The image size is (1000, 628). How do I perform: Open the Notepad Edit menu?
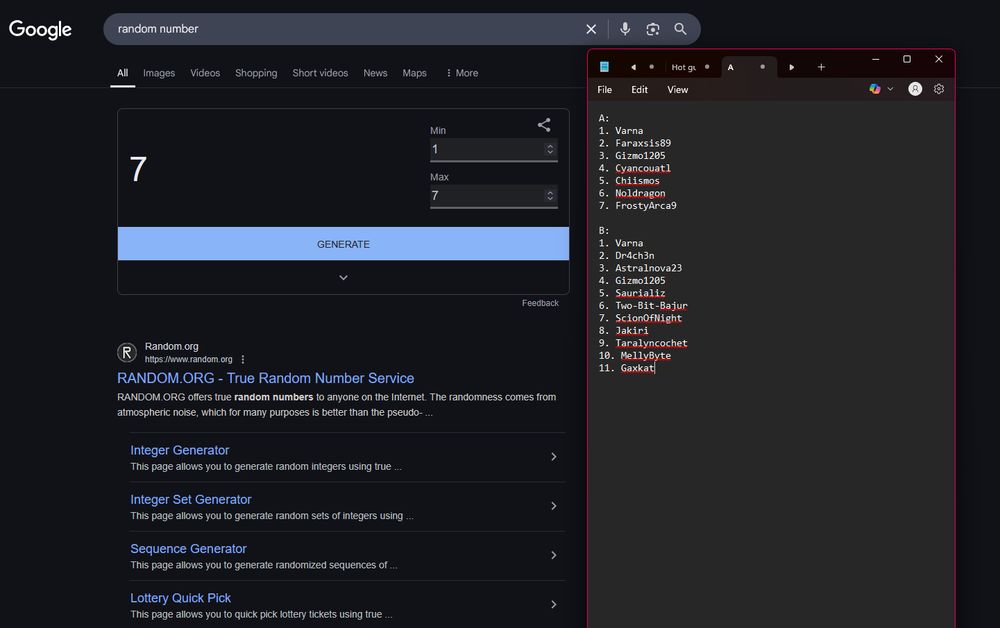click(x=639, y=90)
